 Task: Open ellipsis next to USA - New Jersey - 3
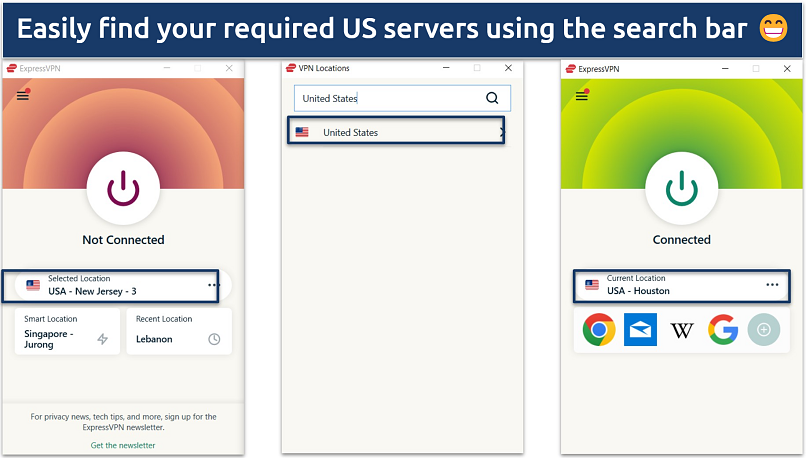tap(213, 285)
